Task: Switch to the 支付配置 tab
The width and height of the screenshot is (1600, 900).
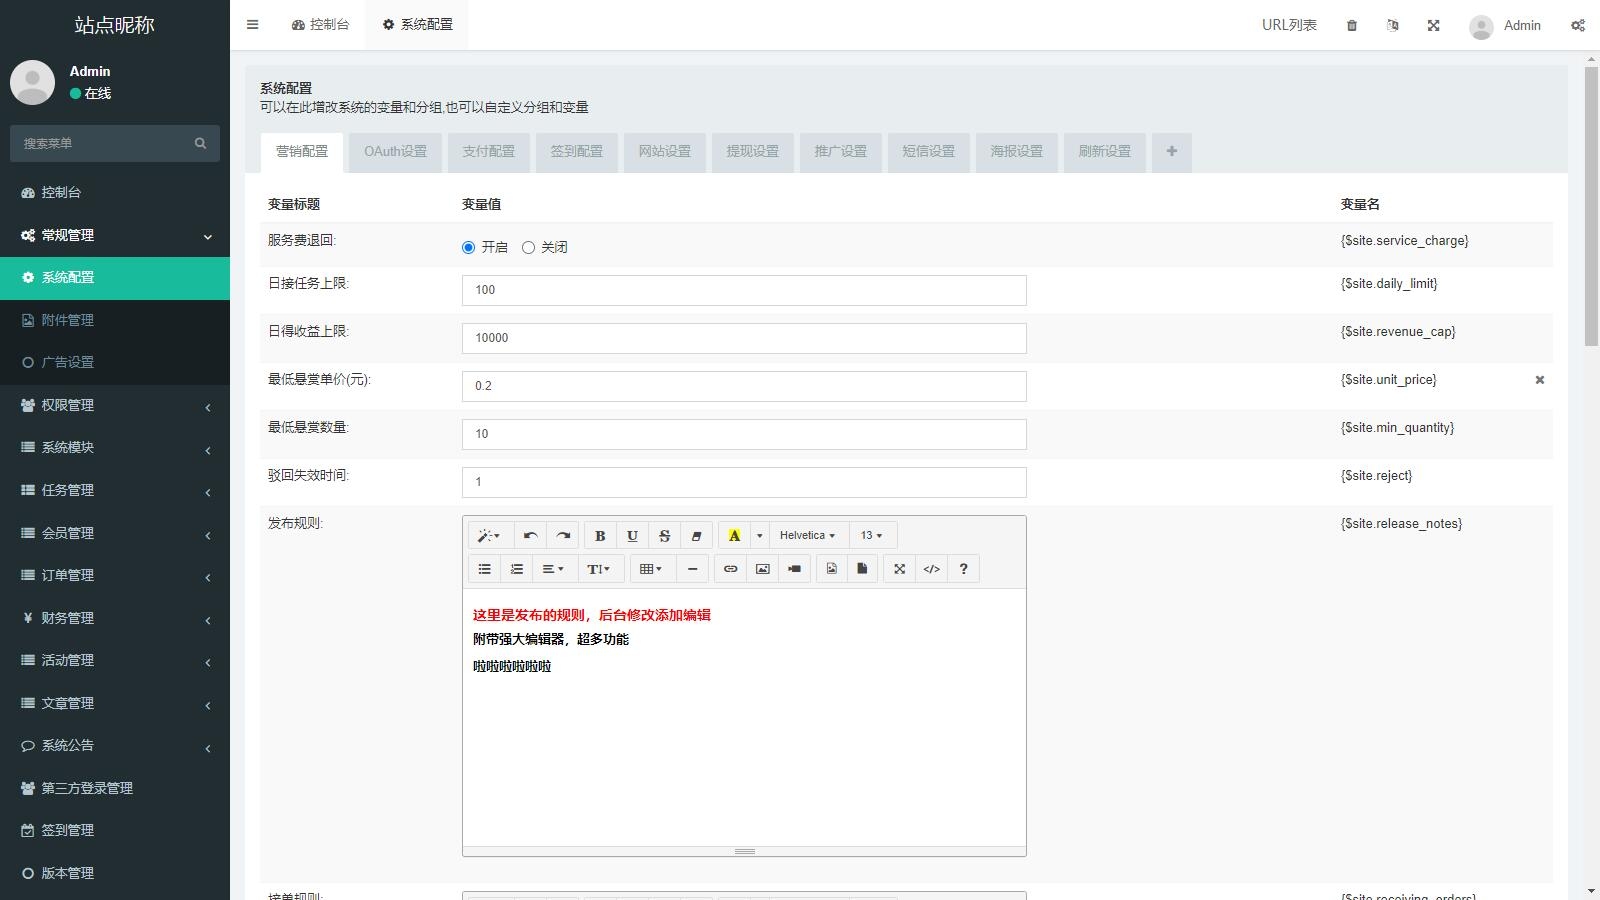Action: [x=488, y=152]
